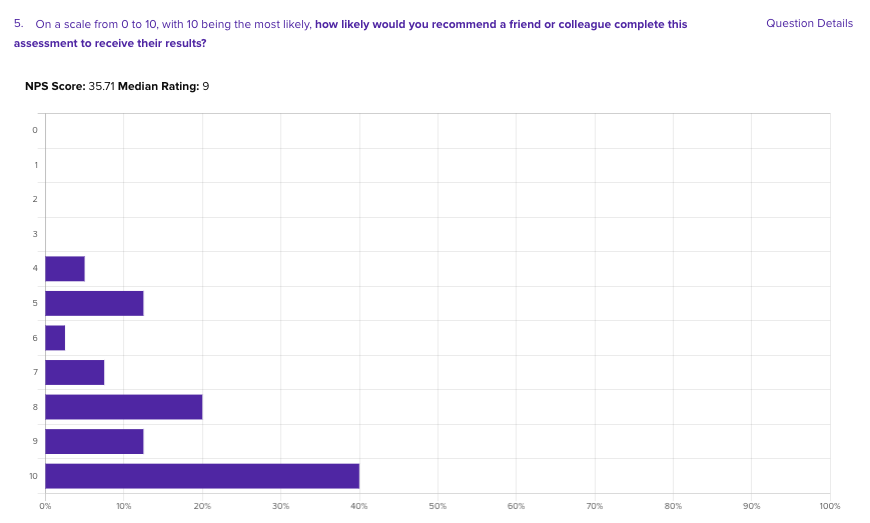Image resolution: width=870 pixels, height=523 pixels.
Task: Click the bold question text about recommending
Action: click(500, 24)
